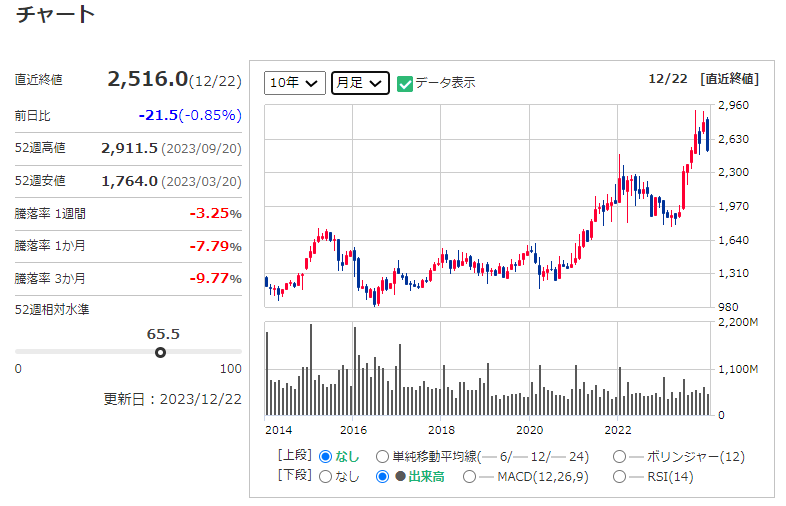Click the 更新日 date text
786x506 pixels.
[172, 398]
